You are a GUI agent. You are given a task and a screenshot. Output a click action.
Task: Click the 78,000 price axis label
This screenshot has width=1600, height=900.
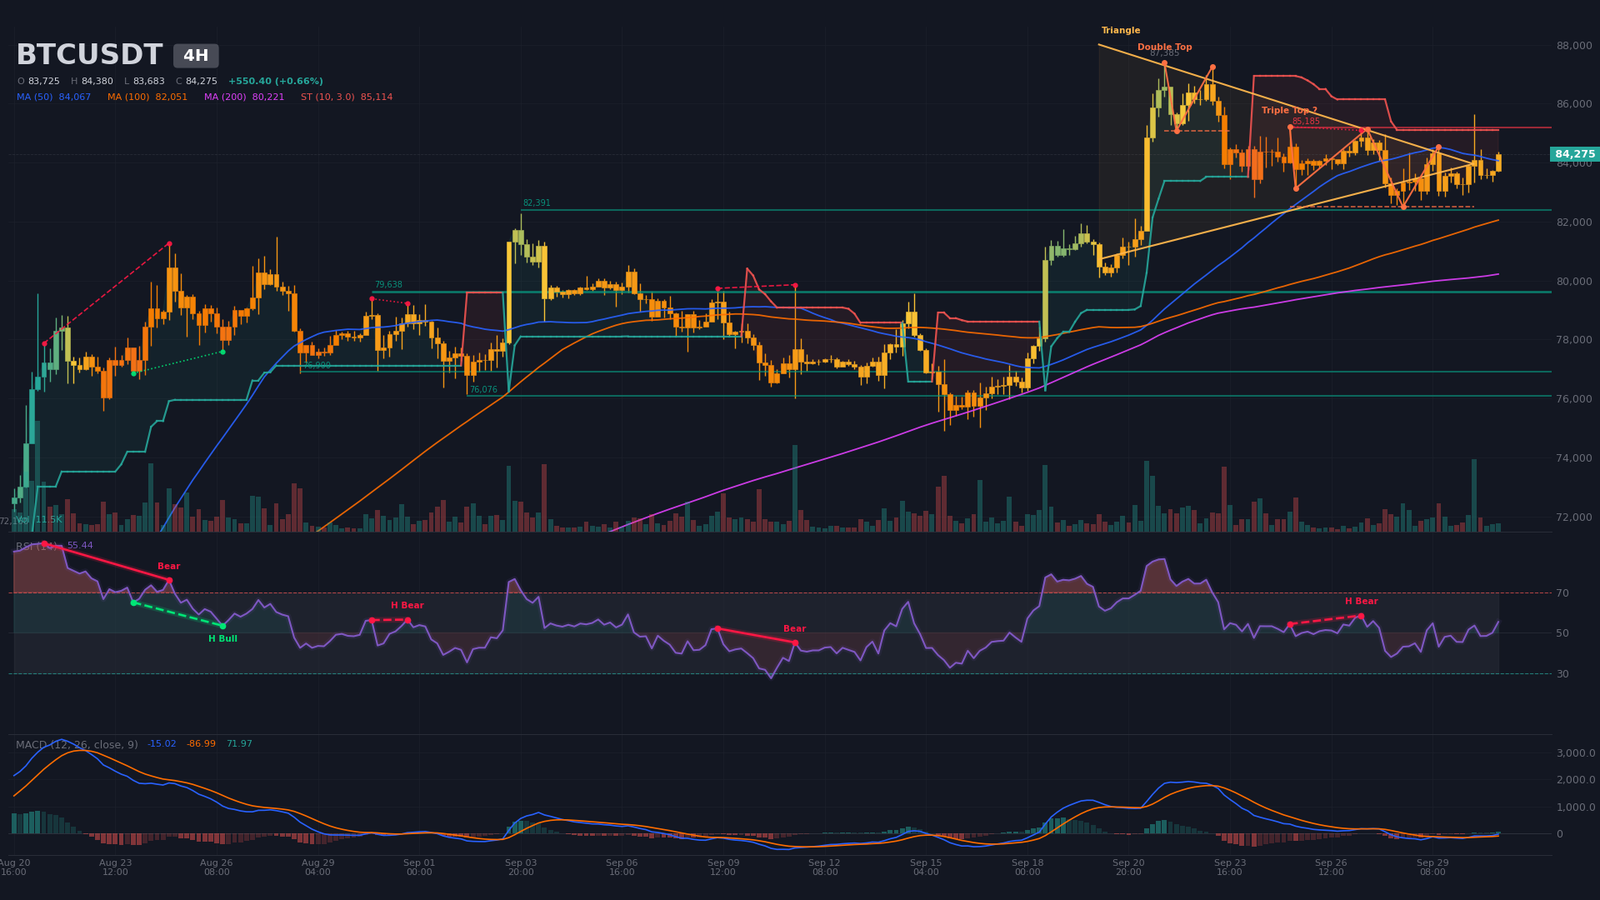coord(1574,340)
